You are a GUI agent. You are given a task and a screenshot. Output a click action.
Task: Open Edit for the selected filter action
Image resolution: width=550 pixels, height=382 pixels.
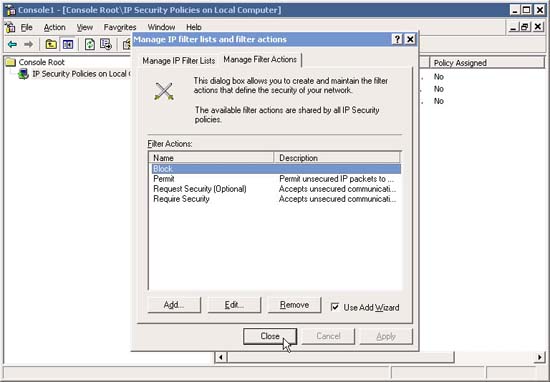pyautogui.click(x=234, y=305)
